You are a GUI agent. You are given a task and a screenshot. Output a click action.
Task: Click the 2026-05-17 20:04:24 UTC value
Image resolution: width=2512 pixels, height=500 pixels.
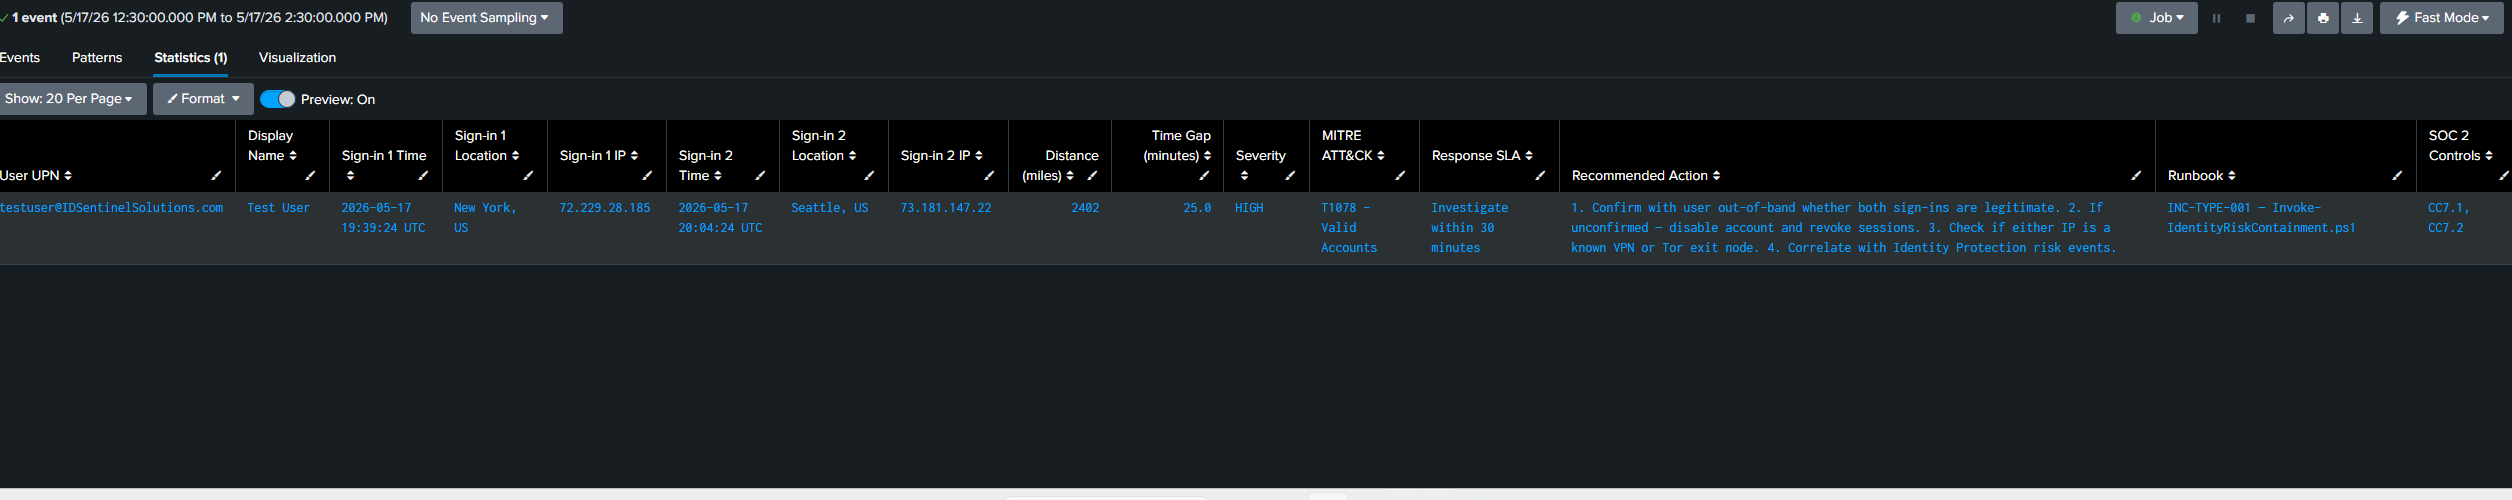[x=720, y=218]
